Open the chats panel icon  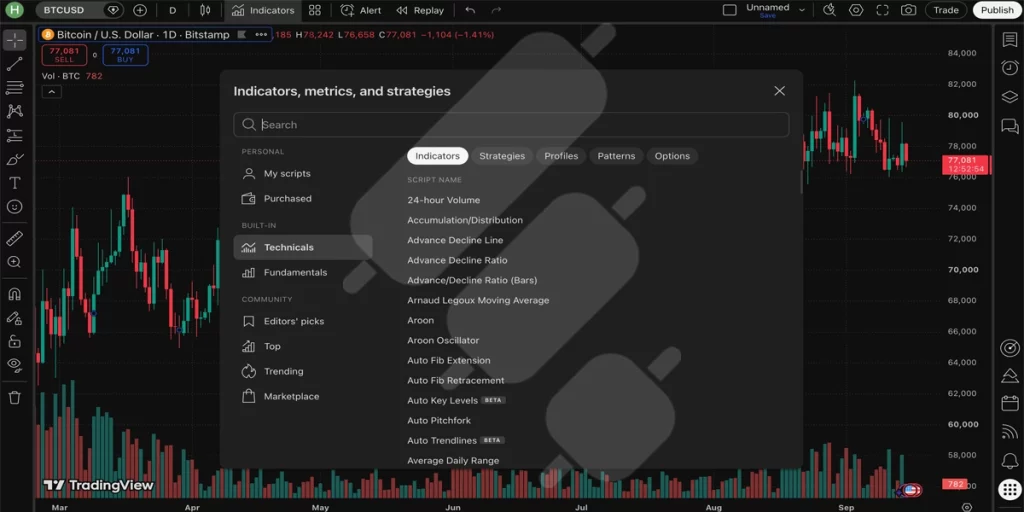tap(1010, 126)
